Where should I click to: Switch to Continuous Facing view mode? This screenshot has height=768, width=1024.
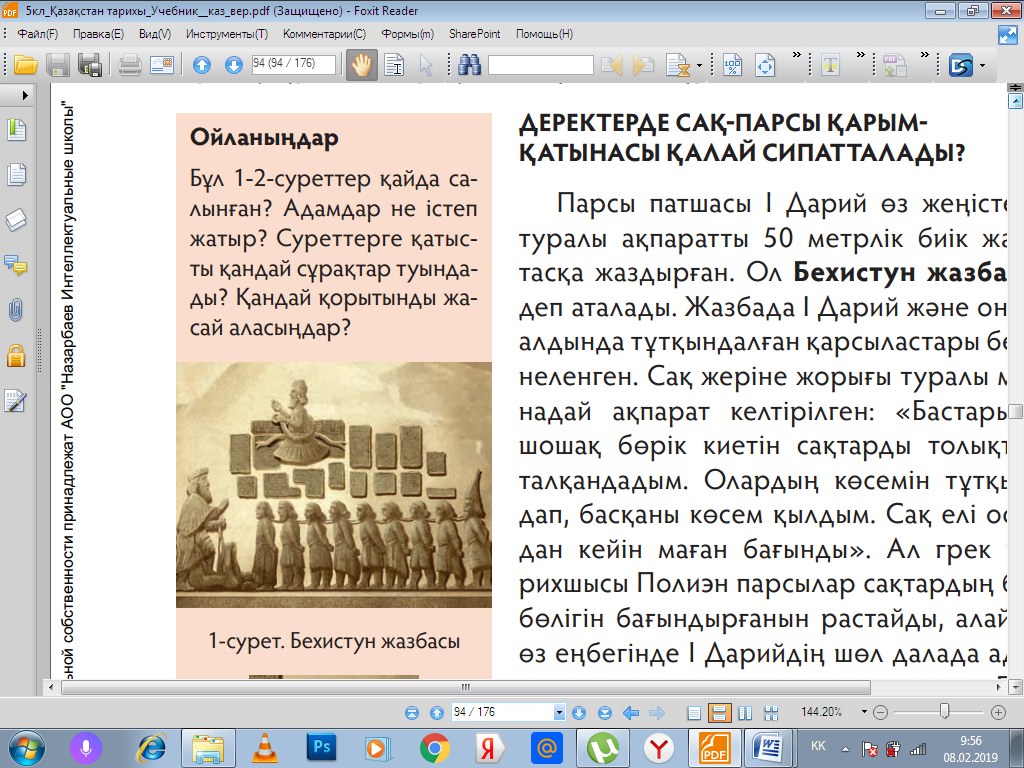(x=771, y=712)
